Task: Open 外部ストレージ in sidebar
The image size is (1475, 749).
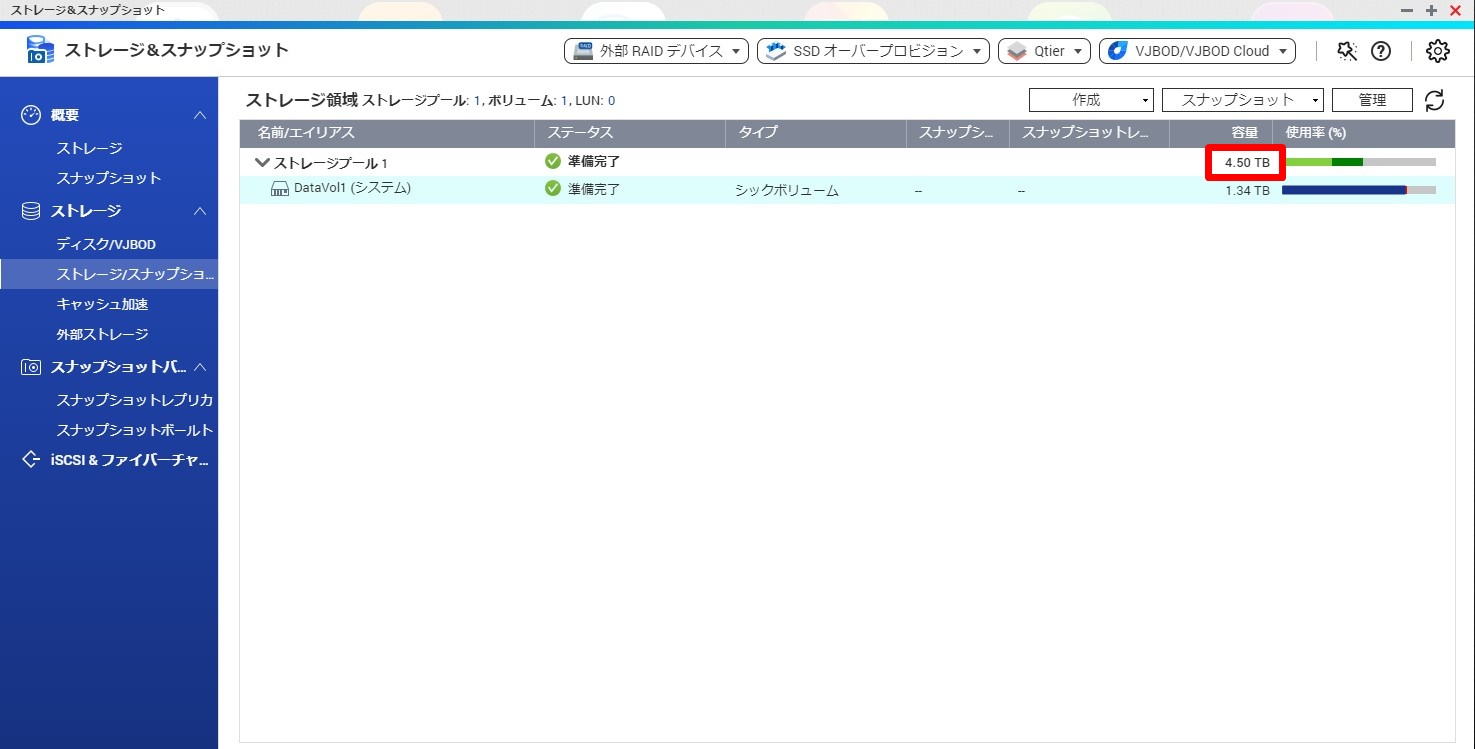Action: (102, 334)
